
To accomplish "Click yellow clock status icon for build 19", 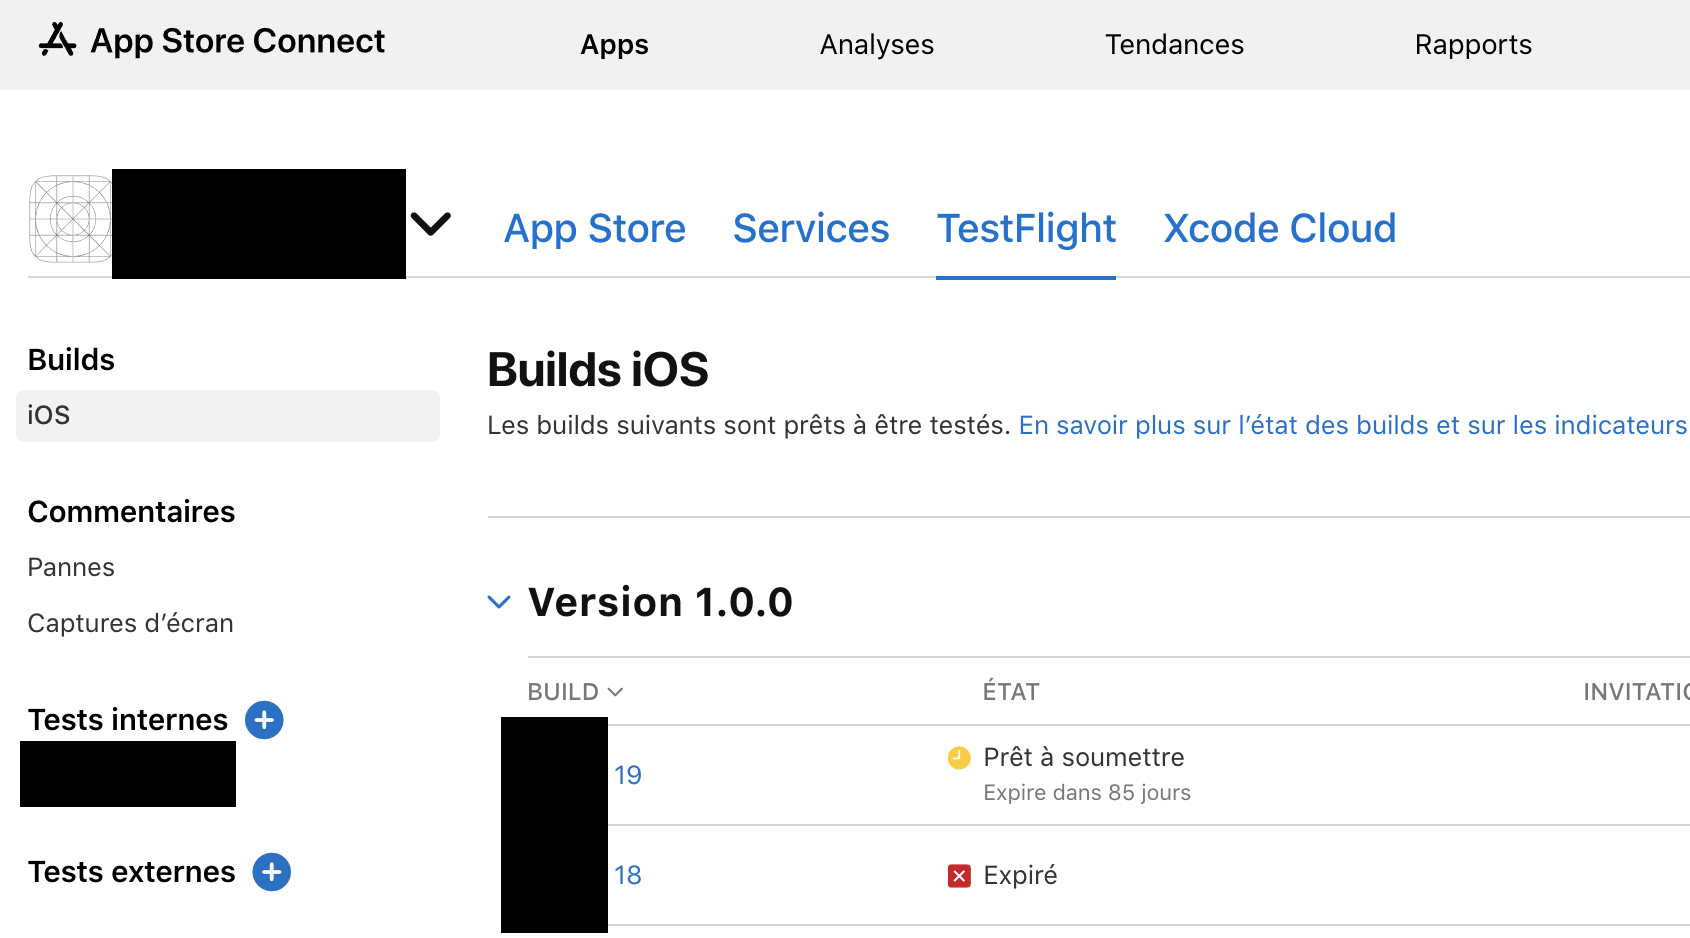I will pyautogui.click(x=959, y=758).
